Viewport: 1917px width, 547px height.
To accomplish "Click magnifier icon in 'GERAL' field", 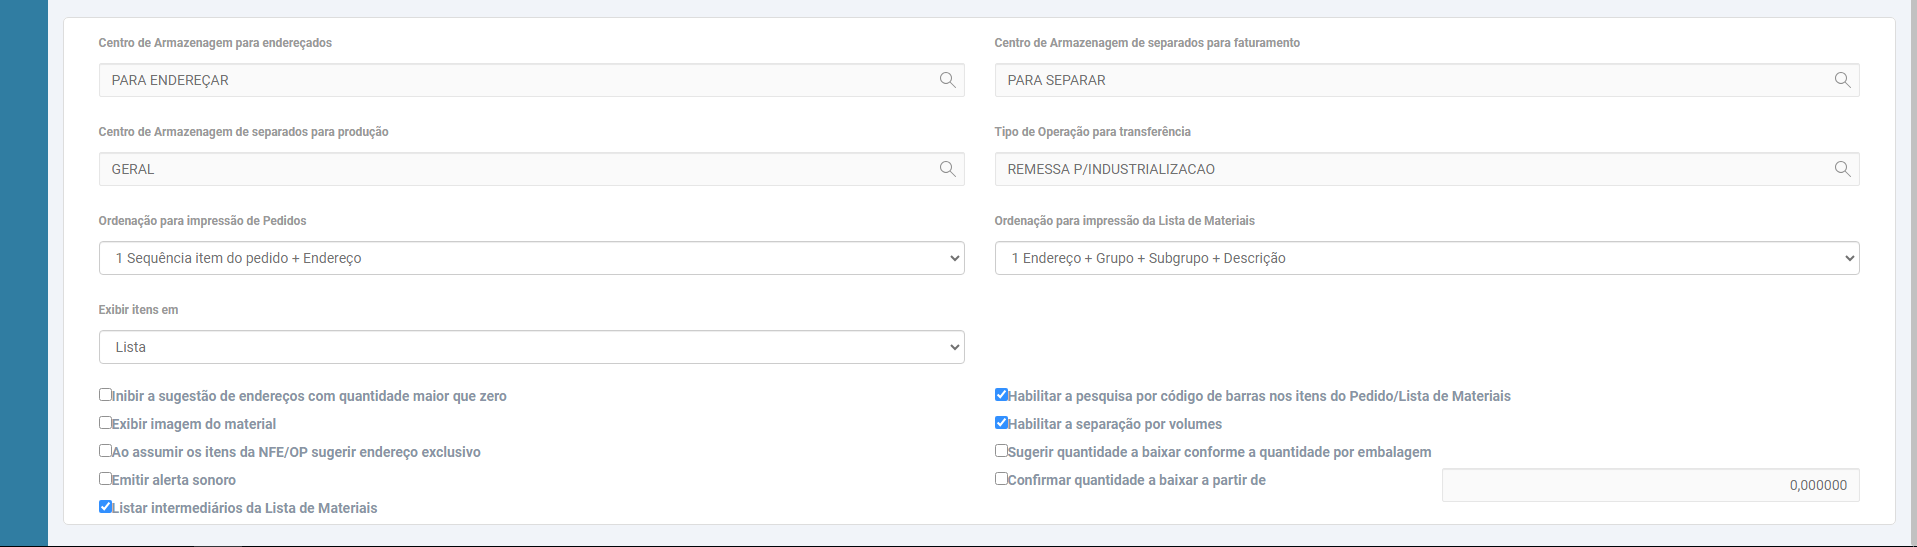I will point(947,169).
